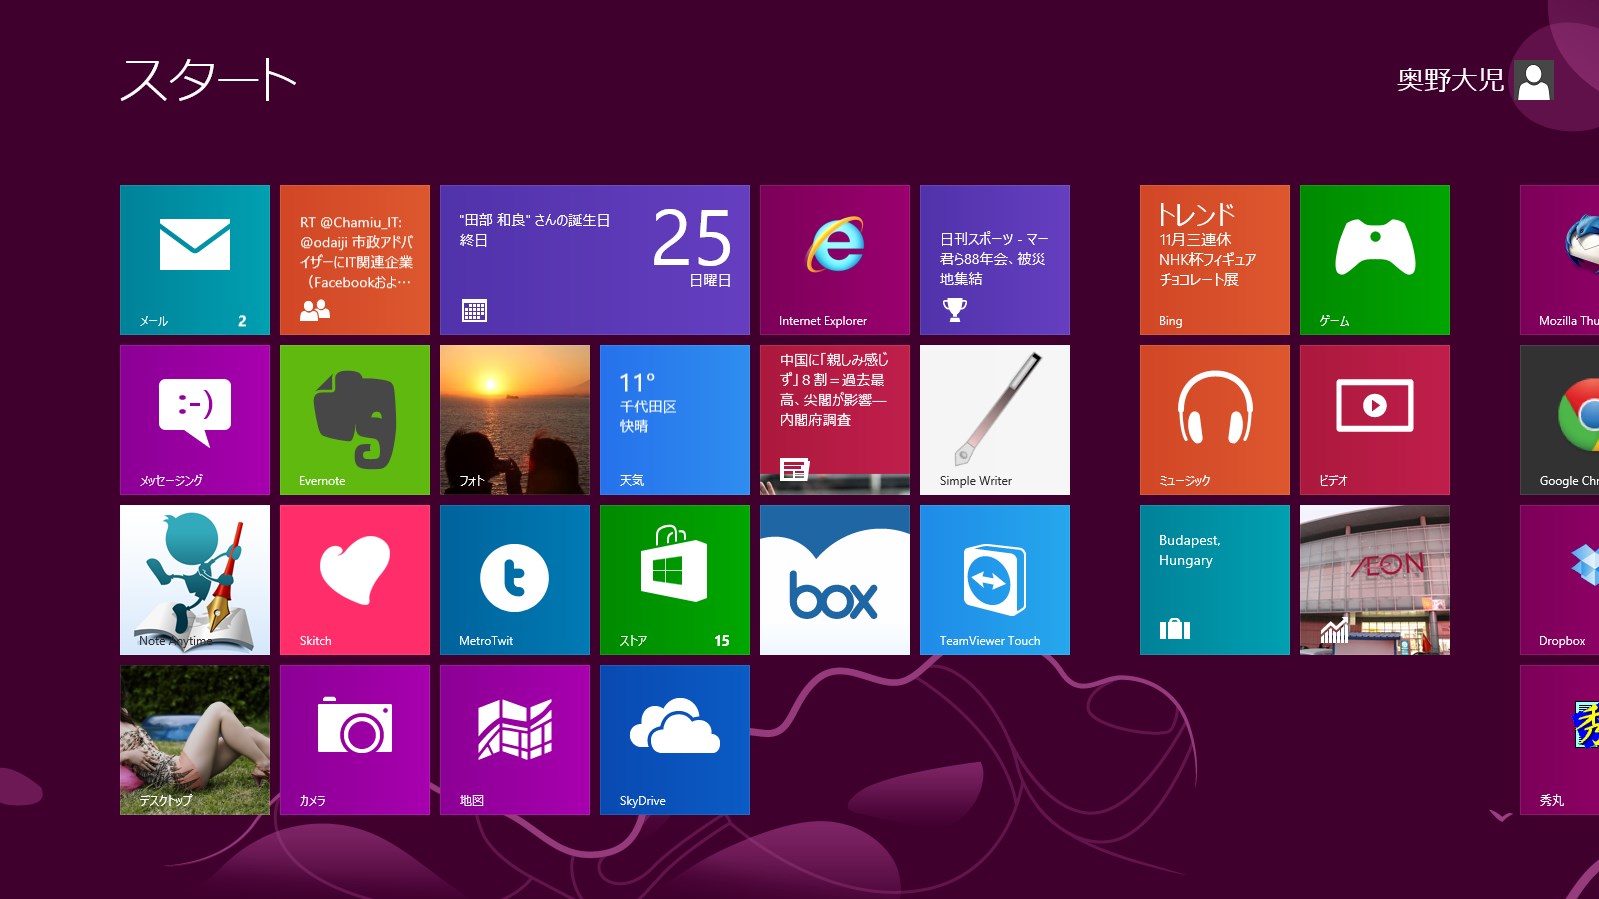The height and width of the screenshot is (899, 1599).
Task: Open the 天気 weather tile showing 11°
Action: click(x=675, y=420)
